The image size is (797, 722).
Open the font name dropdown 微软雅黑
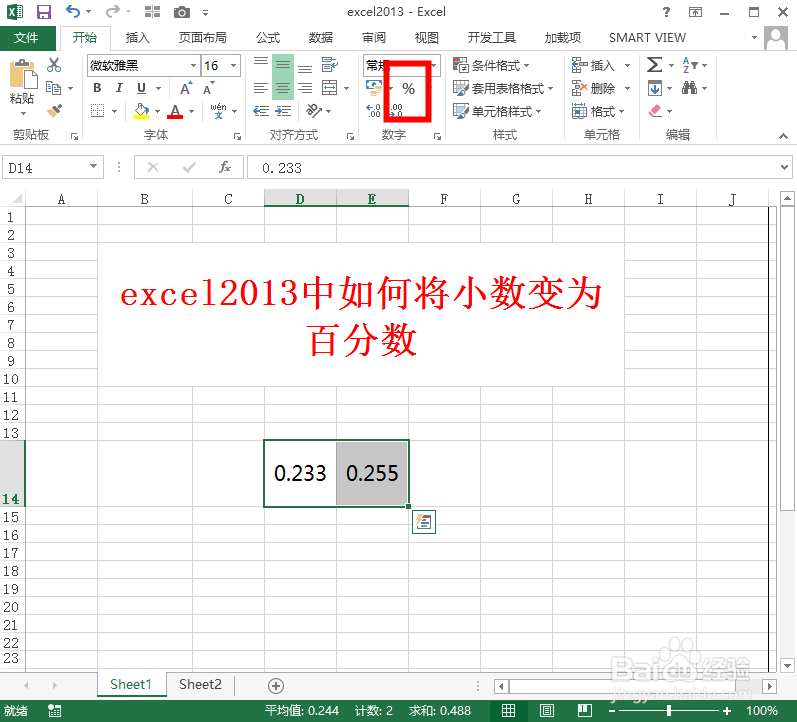(194, 65)
